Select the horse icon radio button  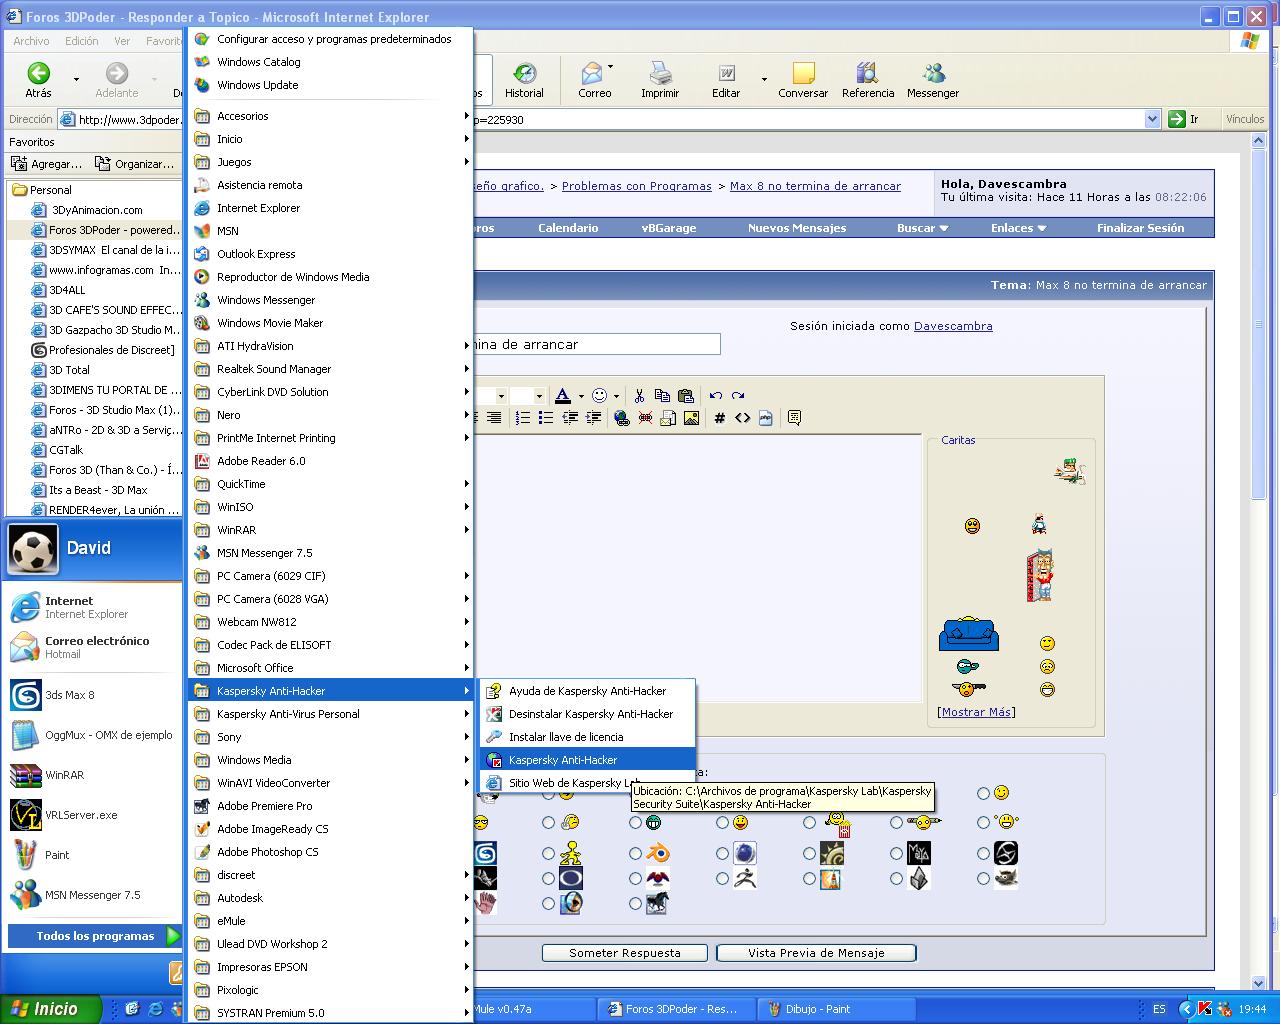click(635, 904)
